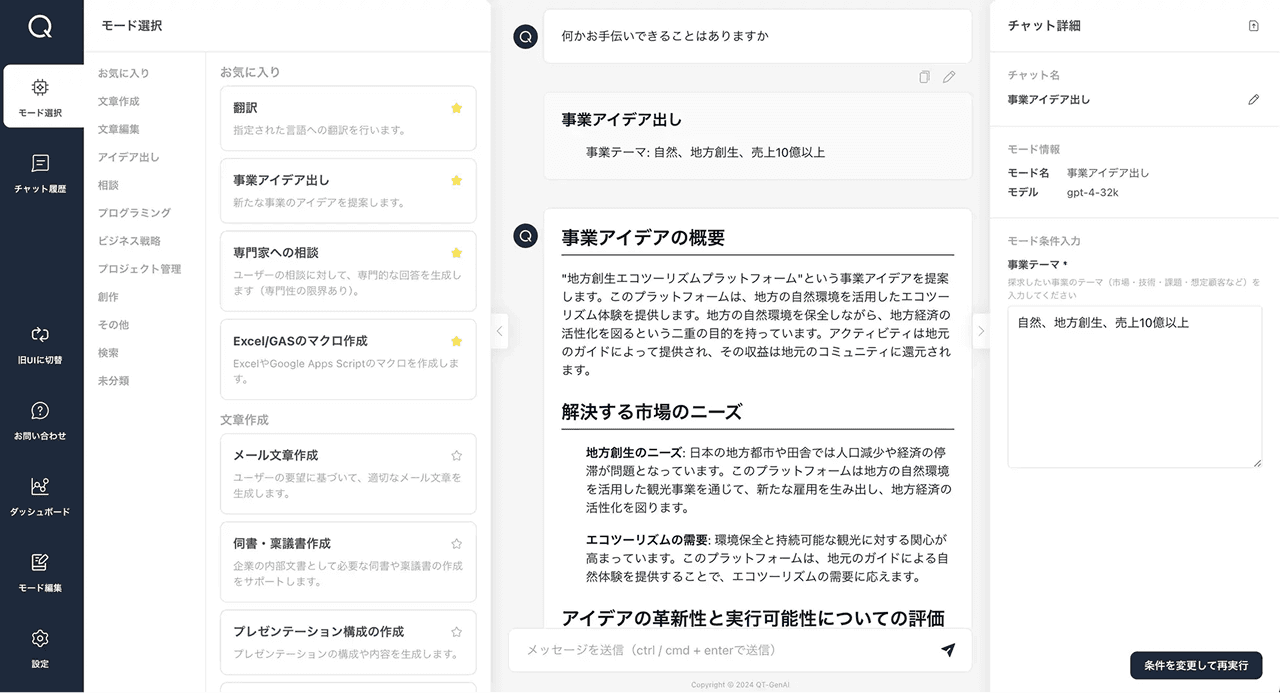Edit chat name with pencil icon
1280x693 pixels.
pos(1254,100)
